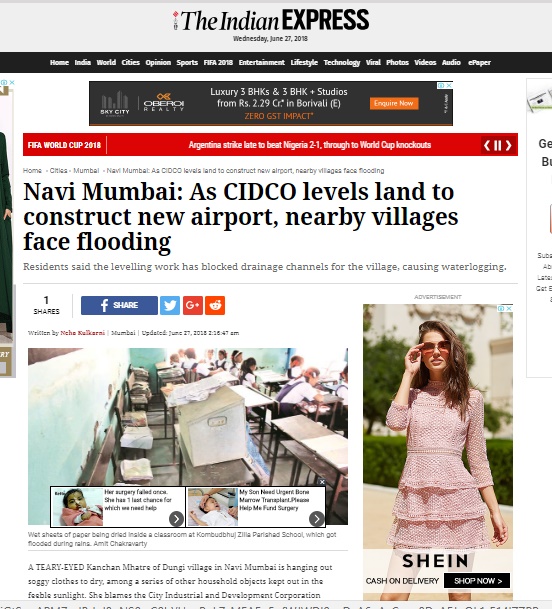This screenshot has height=609, width=552.
Task: Share article on Reddit
Action: click(215, 305)
